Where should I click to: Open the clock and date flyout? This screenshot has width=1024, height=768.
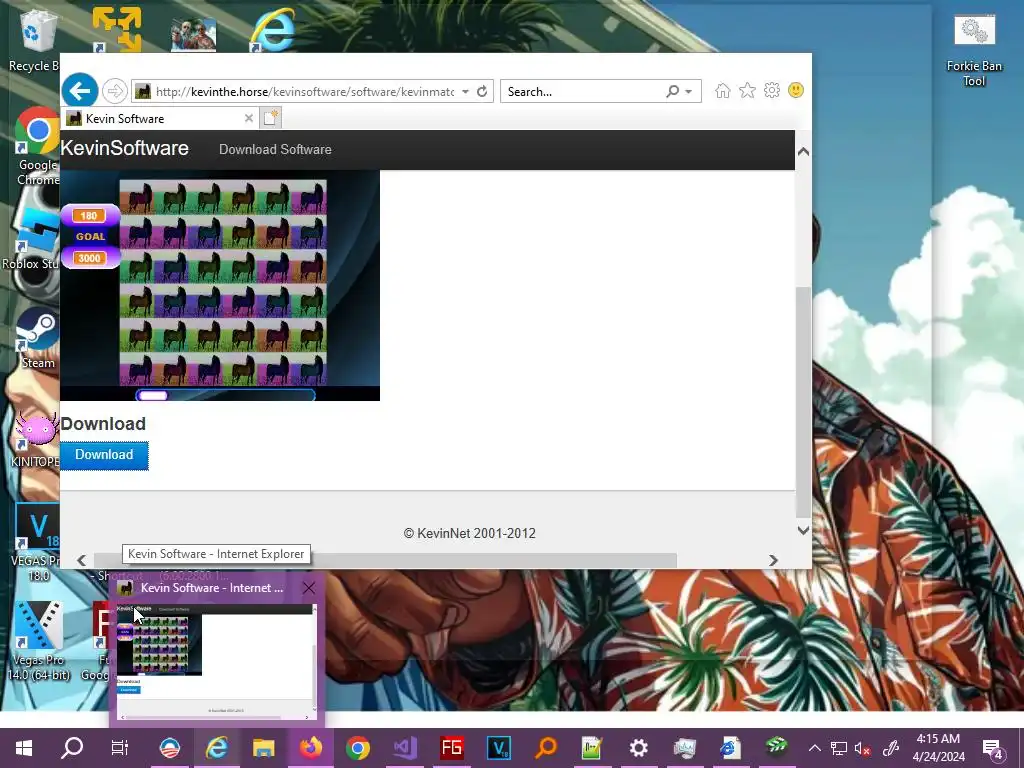click(x=938, y=748)
